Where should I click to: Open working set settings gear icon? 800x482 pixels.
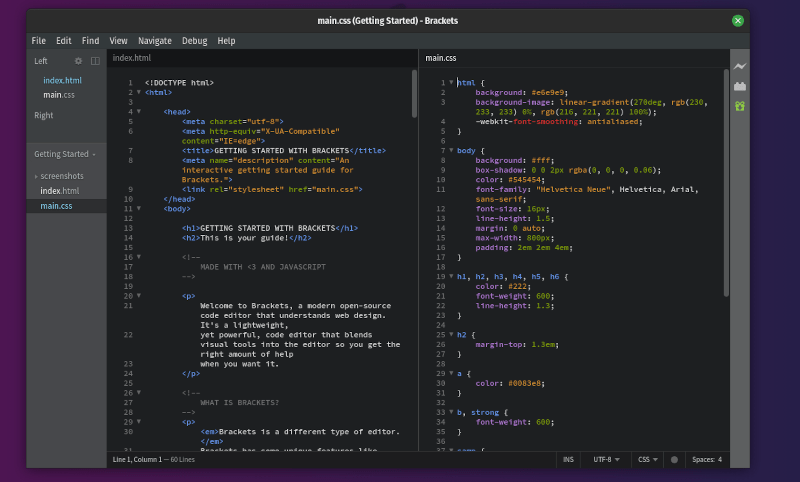tap(79, 61)
